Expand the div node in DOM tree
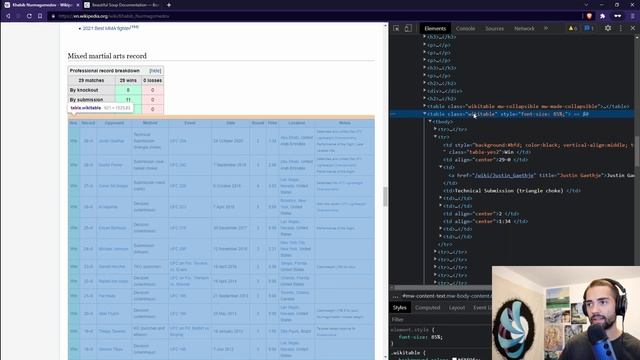 click(424, 91)
